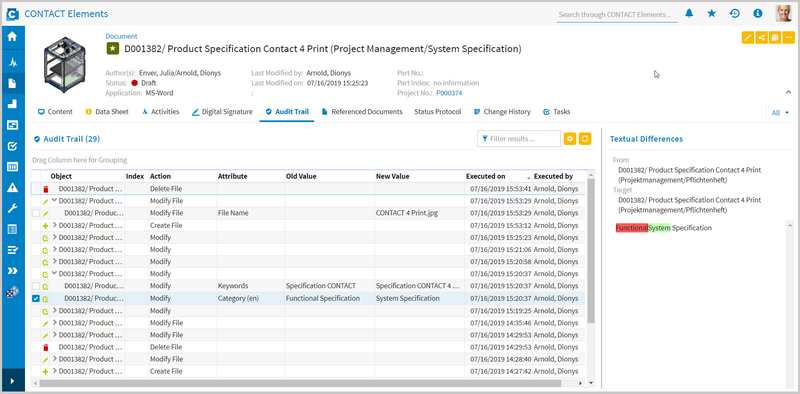
Task: Open the All tabs dropdown
Action: tap(780, 113)
